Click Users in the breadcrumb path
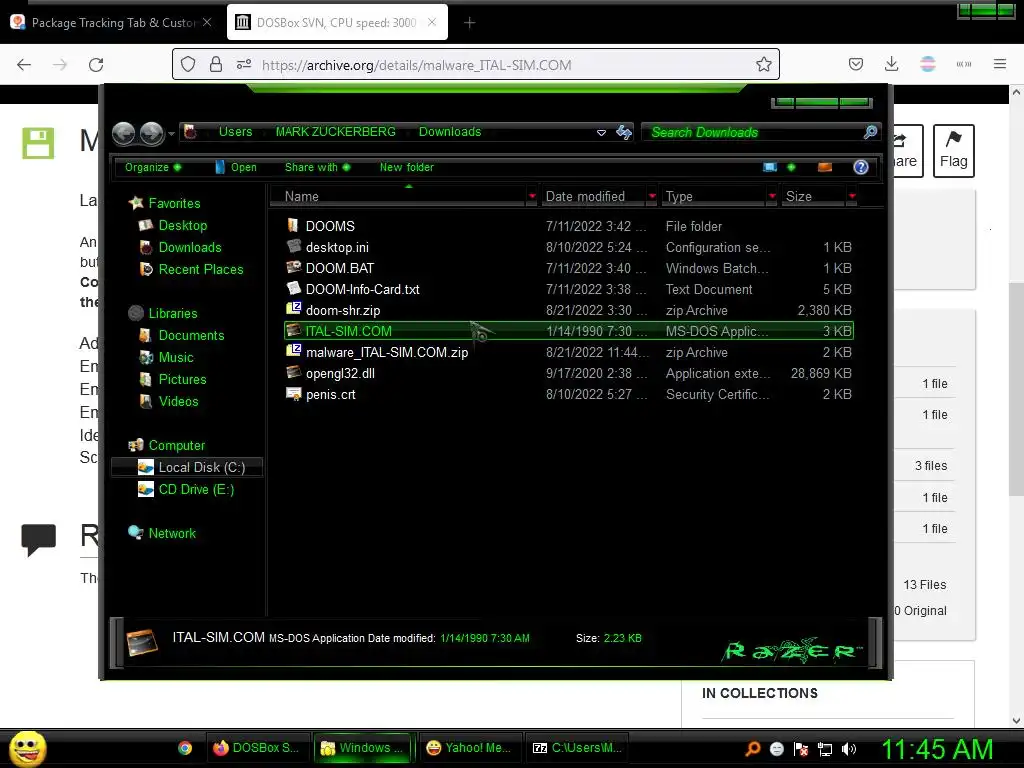1024x768 pixels. 235,132
